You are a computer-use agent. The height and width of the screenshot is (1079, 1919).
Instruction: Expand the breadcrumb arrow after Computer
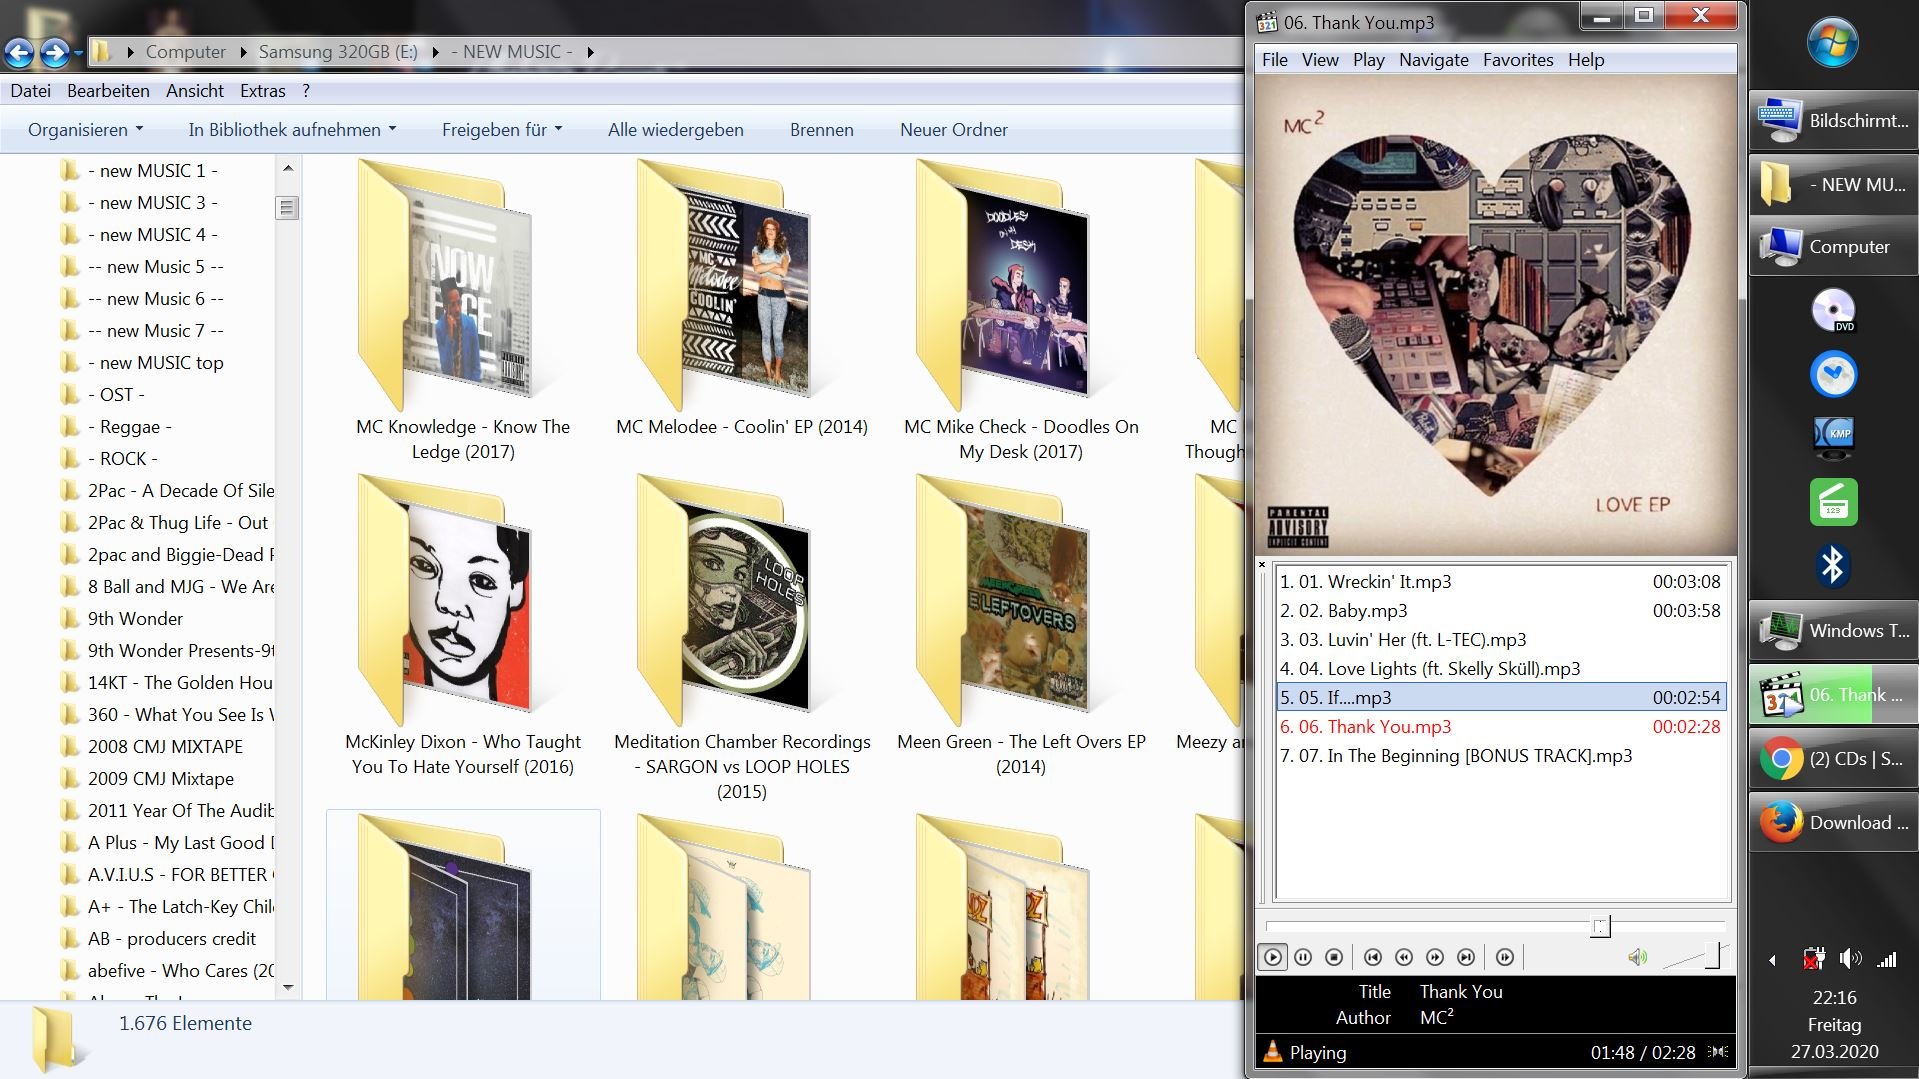click(x=243, y=52)
